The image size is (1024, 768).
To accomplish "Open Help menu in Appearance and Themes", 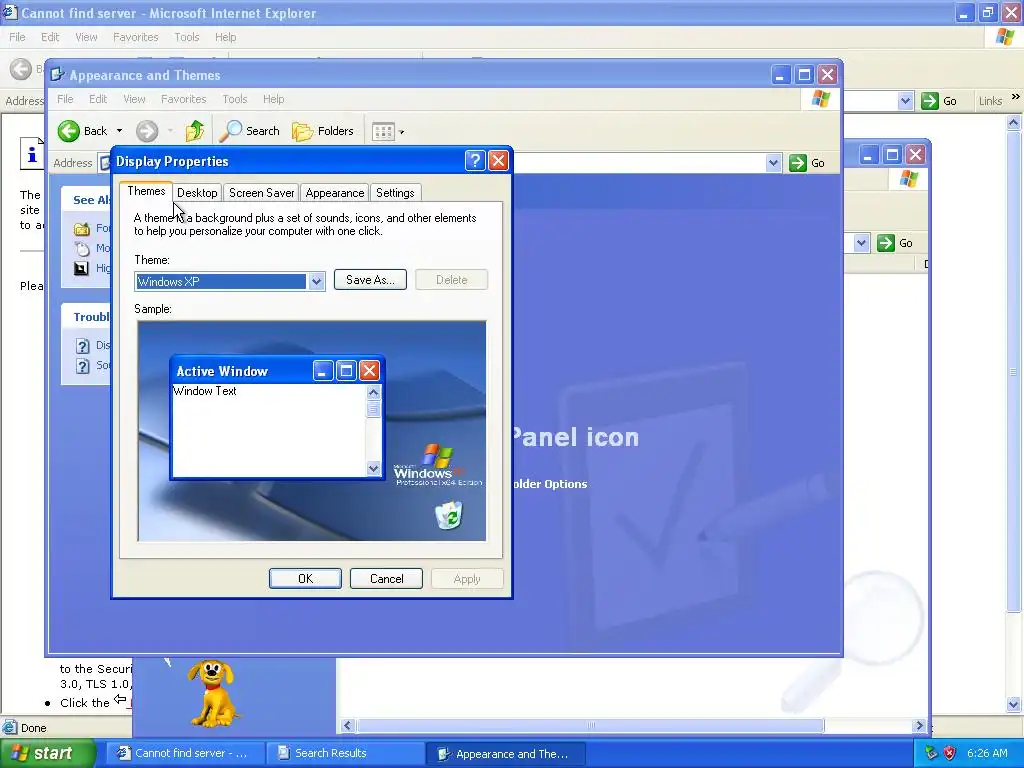I will tap(274, 99).
